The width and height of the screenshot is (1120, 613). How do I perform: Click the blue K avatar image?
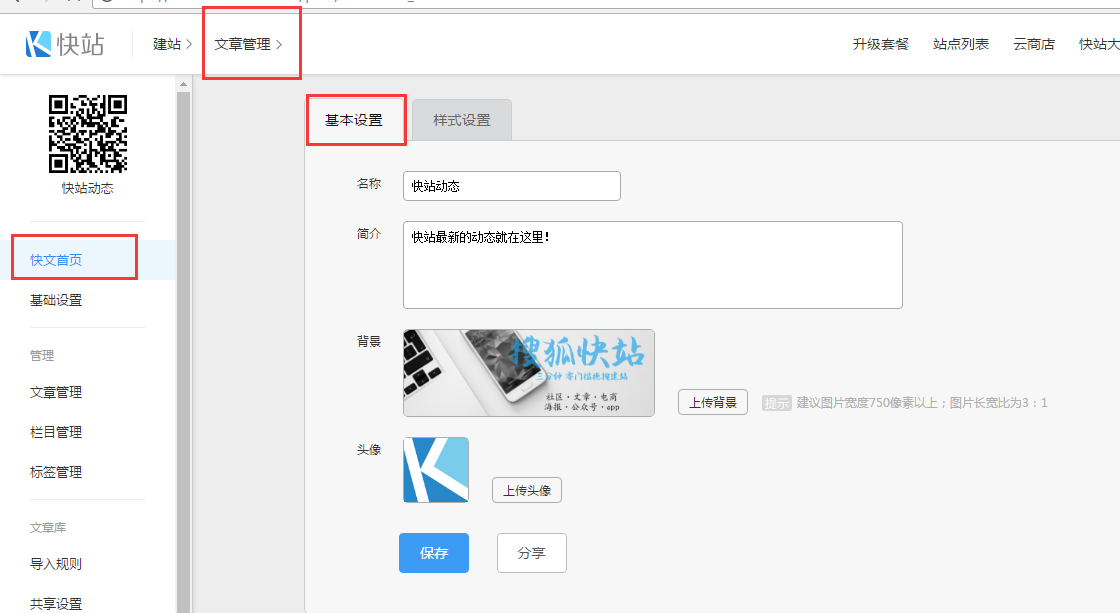click(x=435, y=470)
